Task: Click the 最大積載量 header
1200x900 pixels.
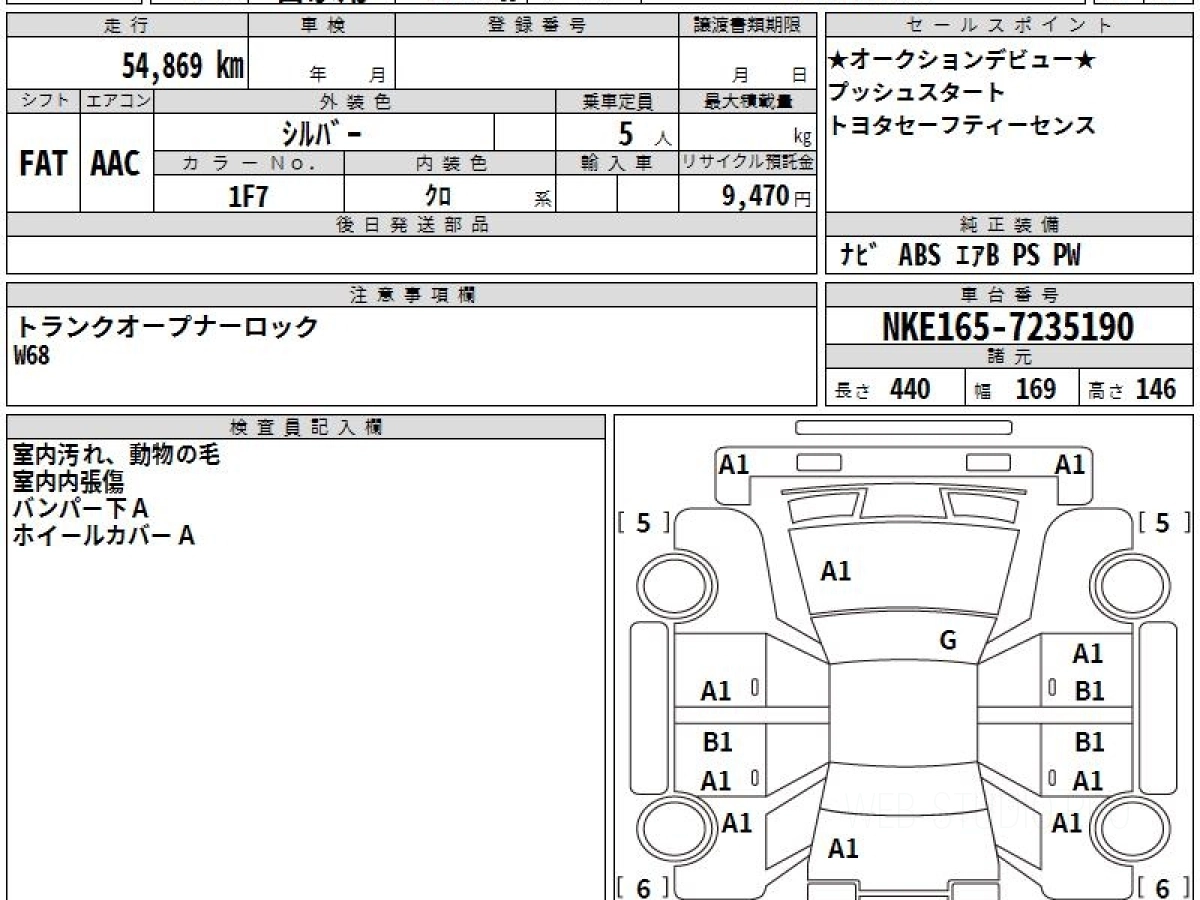Action: click(747, 101)
